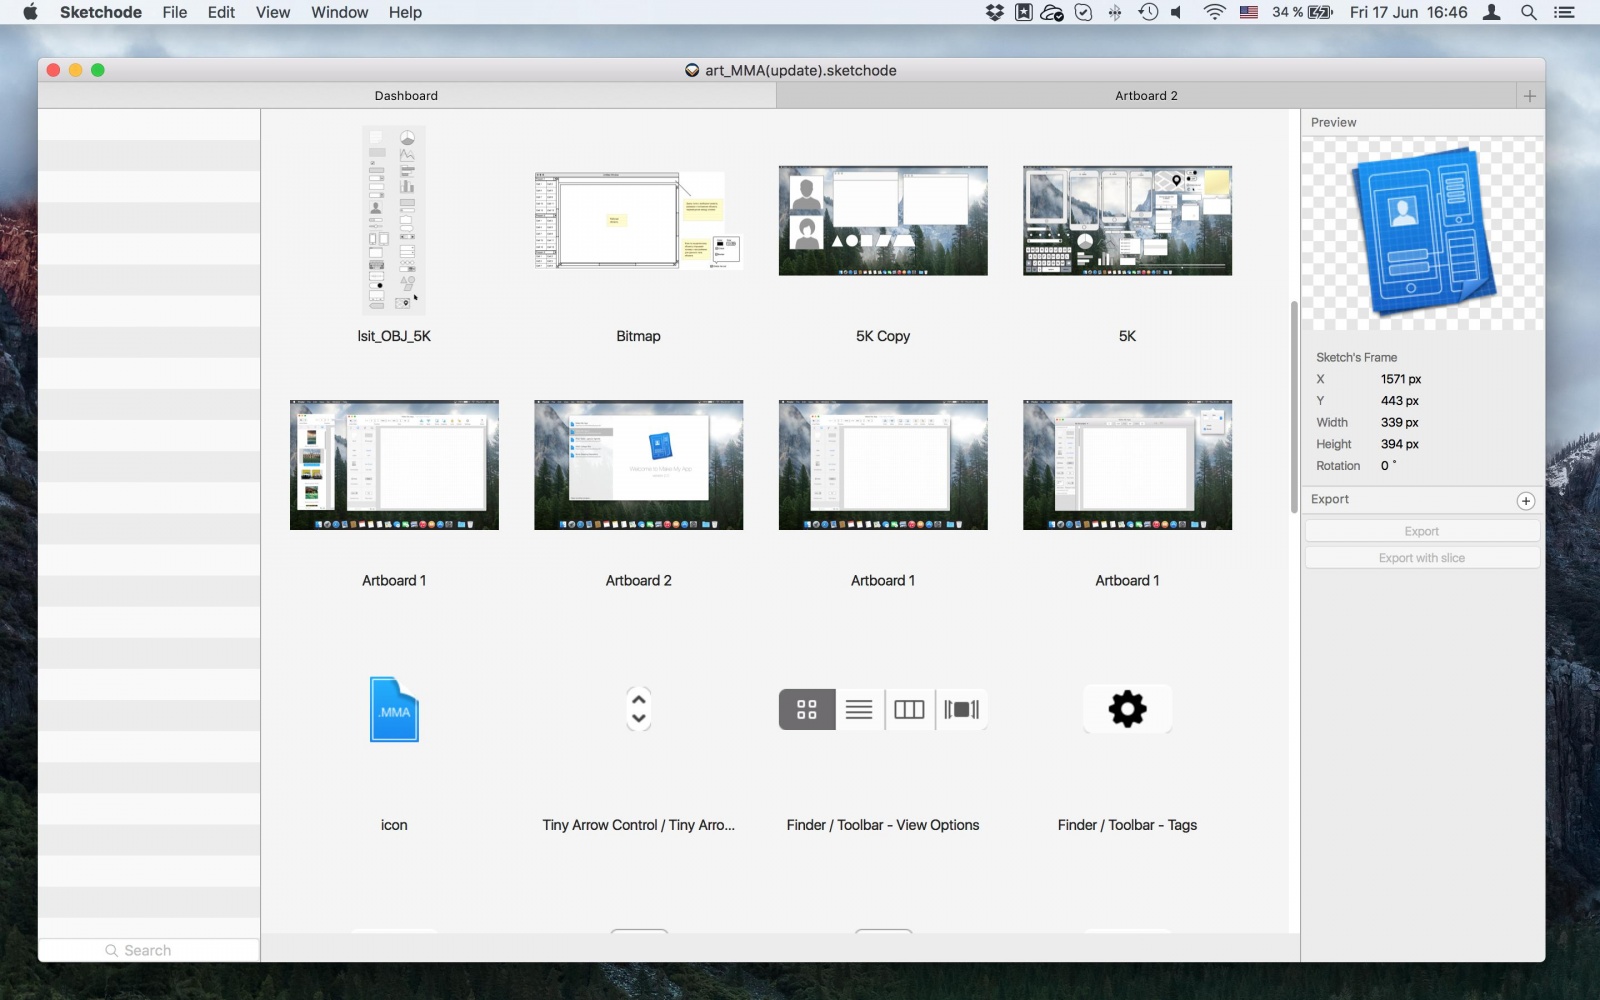Screen dimensions: 1600x1000
Task: Open the Apple menu
Action: [x=30, y=12]
